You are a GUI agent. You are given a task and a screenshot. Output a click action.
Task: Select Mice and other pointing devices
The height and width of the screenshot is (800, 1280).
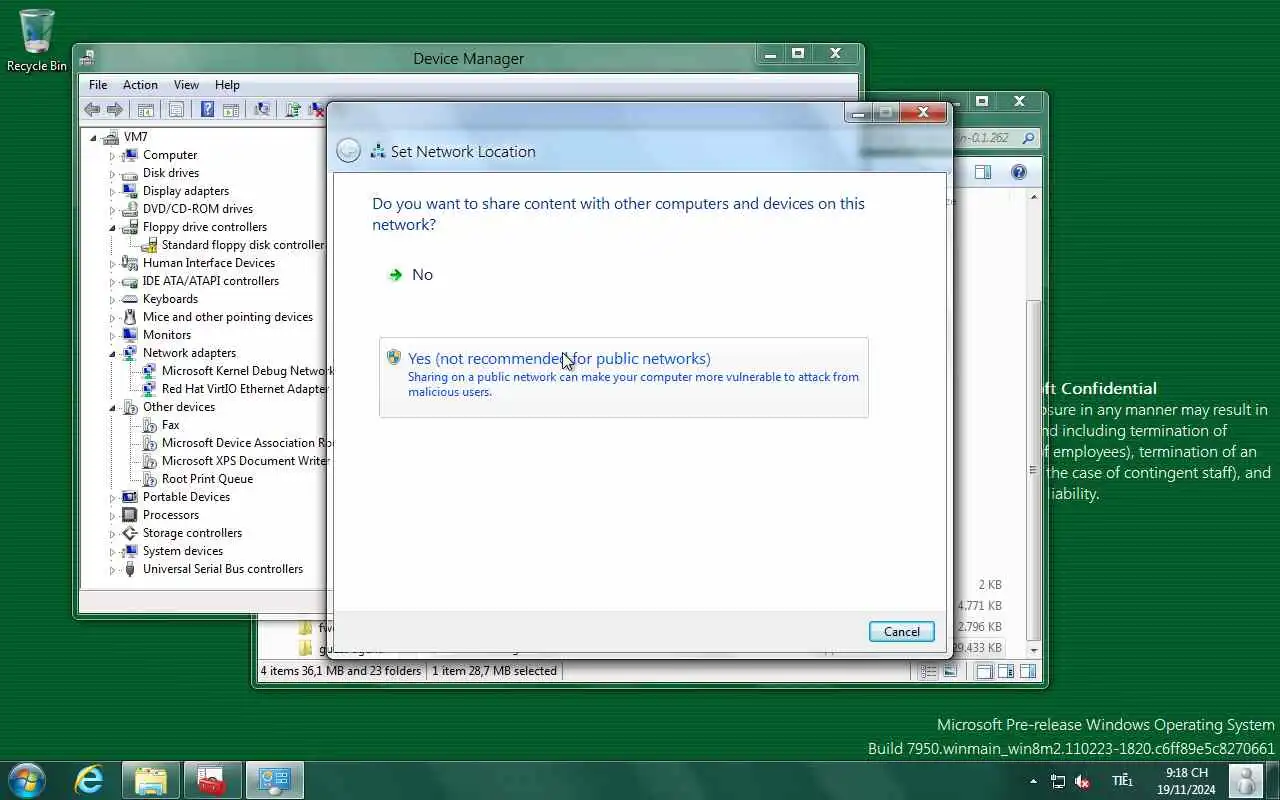227,317
